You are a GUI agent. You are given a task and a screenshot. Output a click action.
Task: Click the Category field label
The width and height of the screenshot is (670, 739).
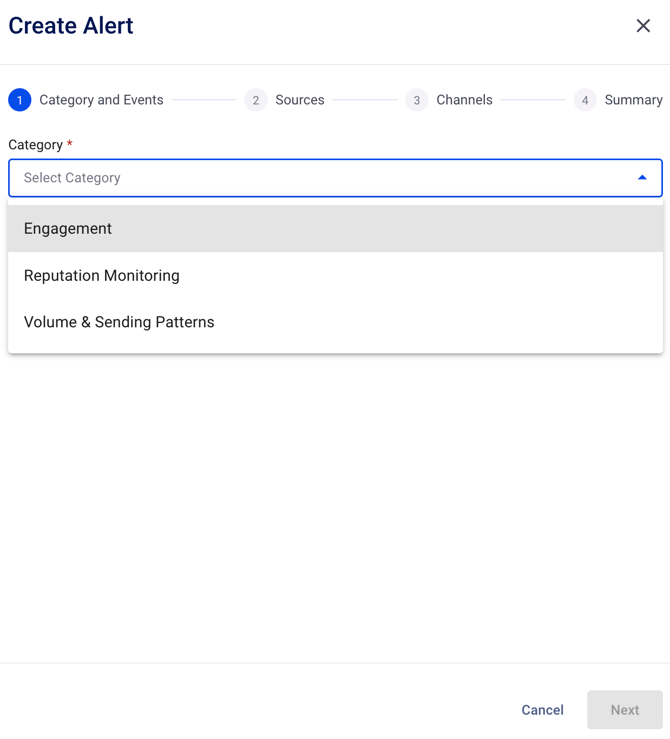(35, 145)
